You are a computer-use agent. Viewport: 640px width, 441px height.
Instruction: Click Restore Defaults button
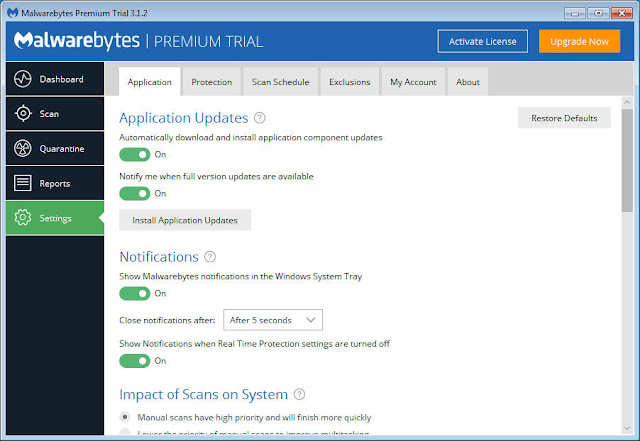pyautogui.click(x=564, y=118)
